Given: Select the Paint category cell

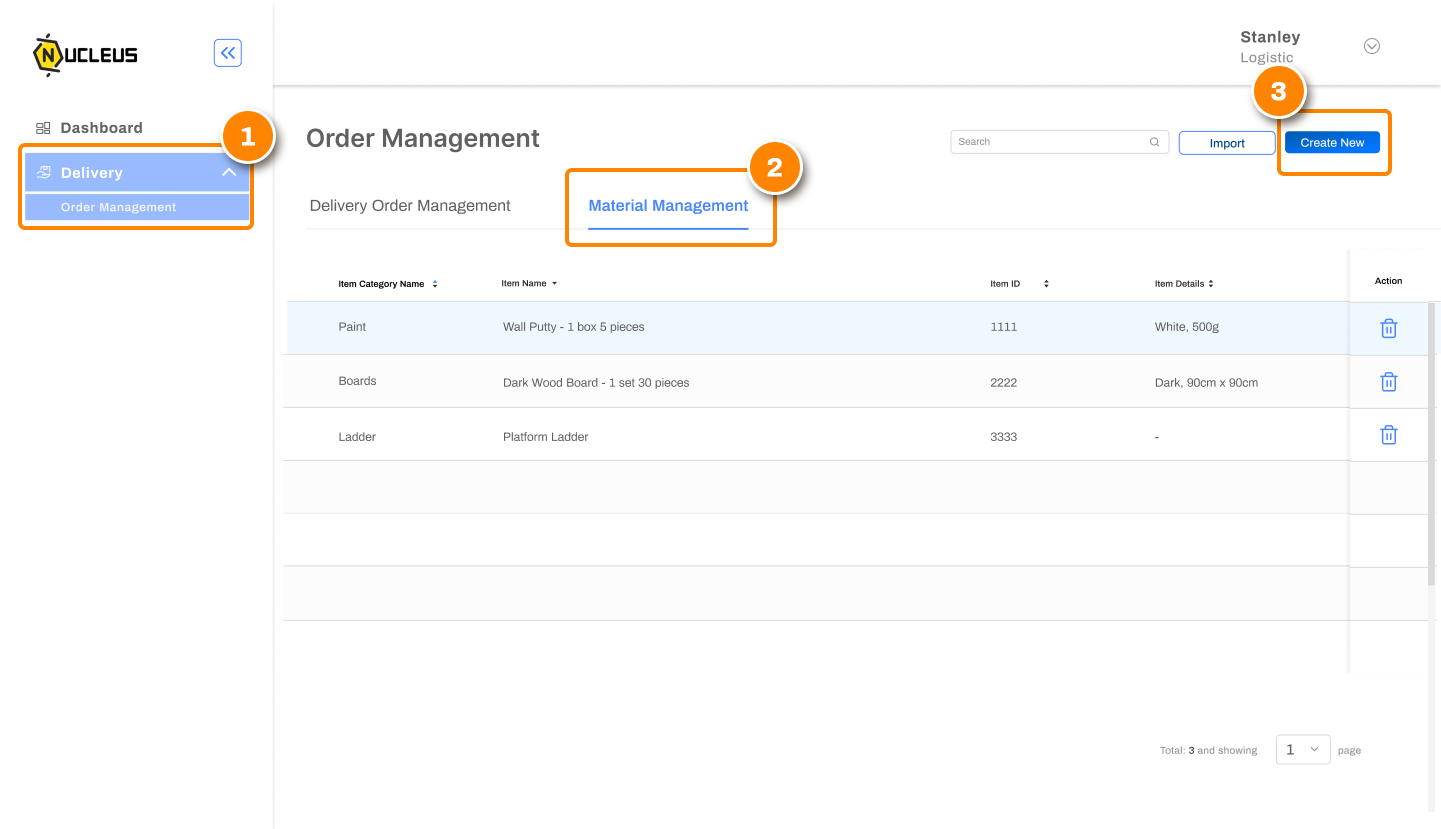Looking at the screenshot, I should pos(352,327).
